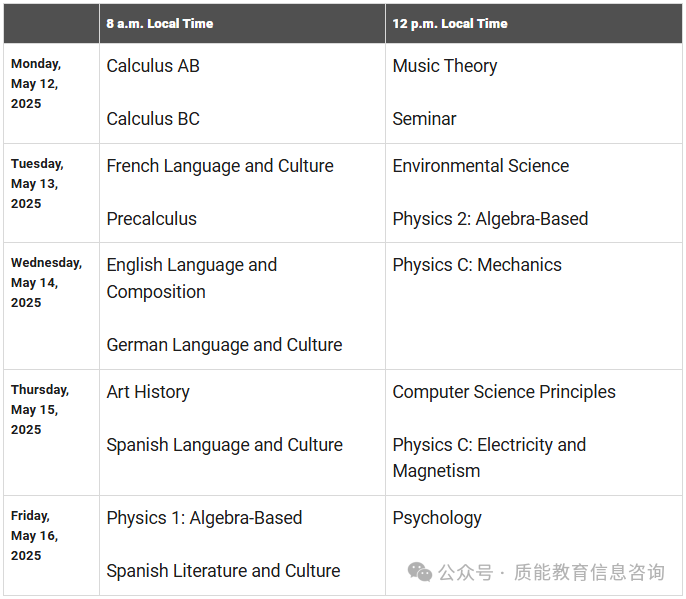Viewport: 686px width, 599px height.
Task: Click the Psychology exam entry
Action: (437, 518)
